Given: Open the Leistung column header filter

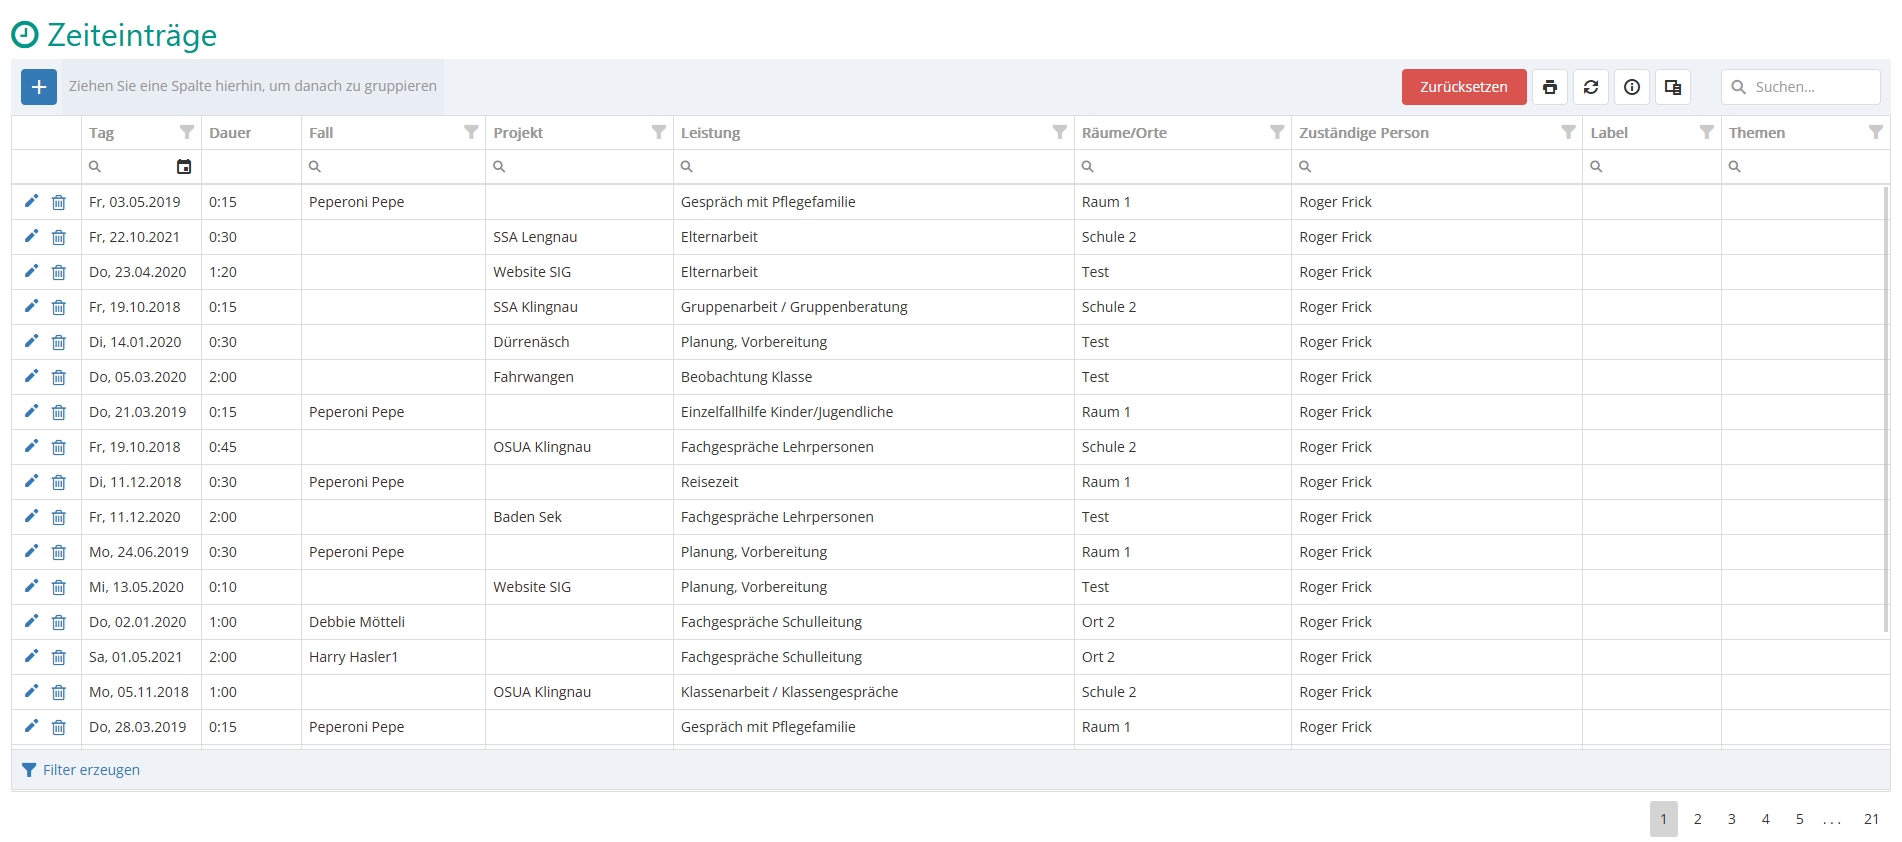Looking at the screenshot, I should [x=1060, y=132].
